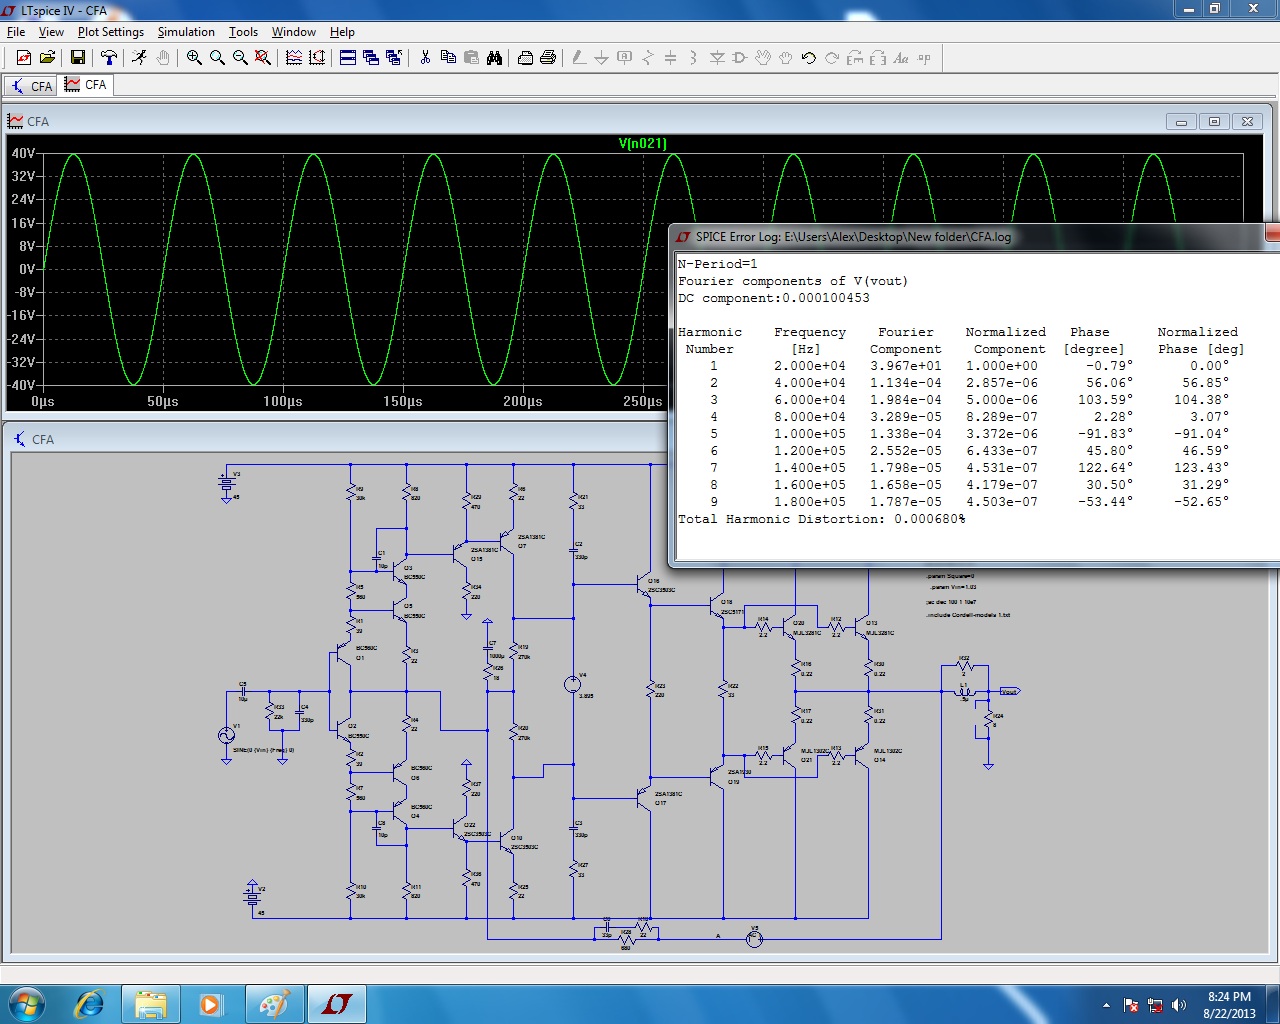
Task: Click the pick visible traces icon
Action: pyautogui.click(x=294, y=58)
